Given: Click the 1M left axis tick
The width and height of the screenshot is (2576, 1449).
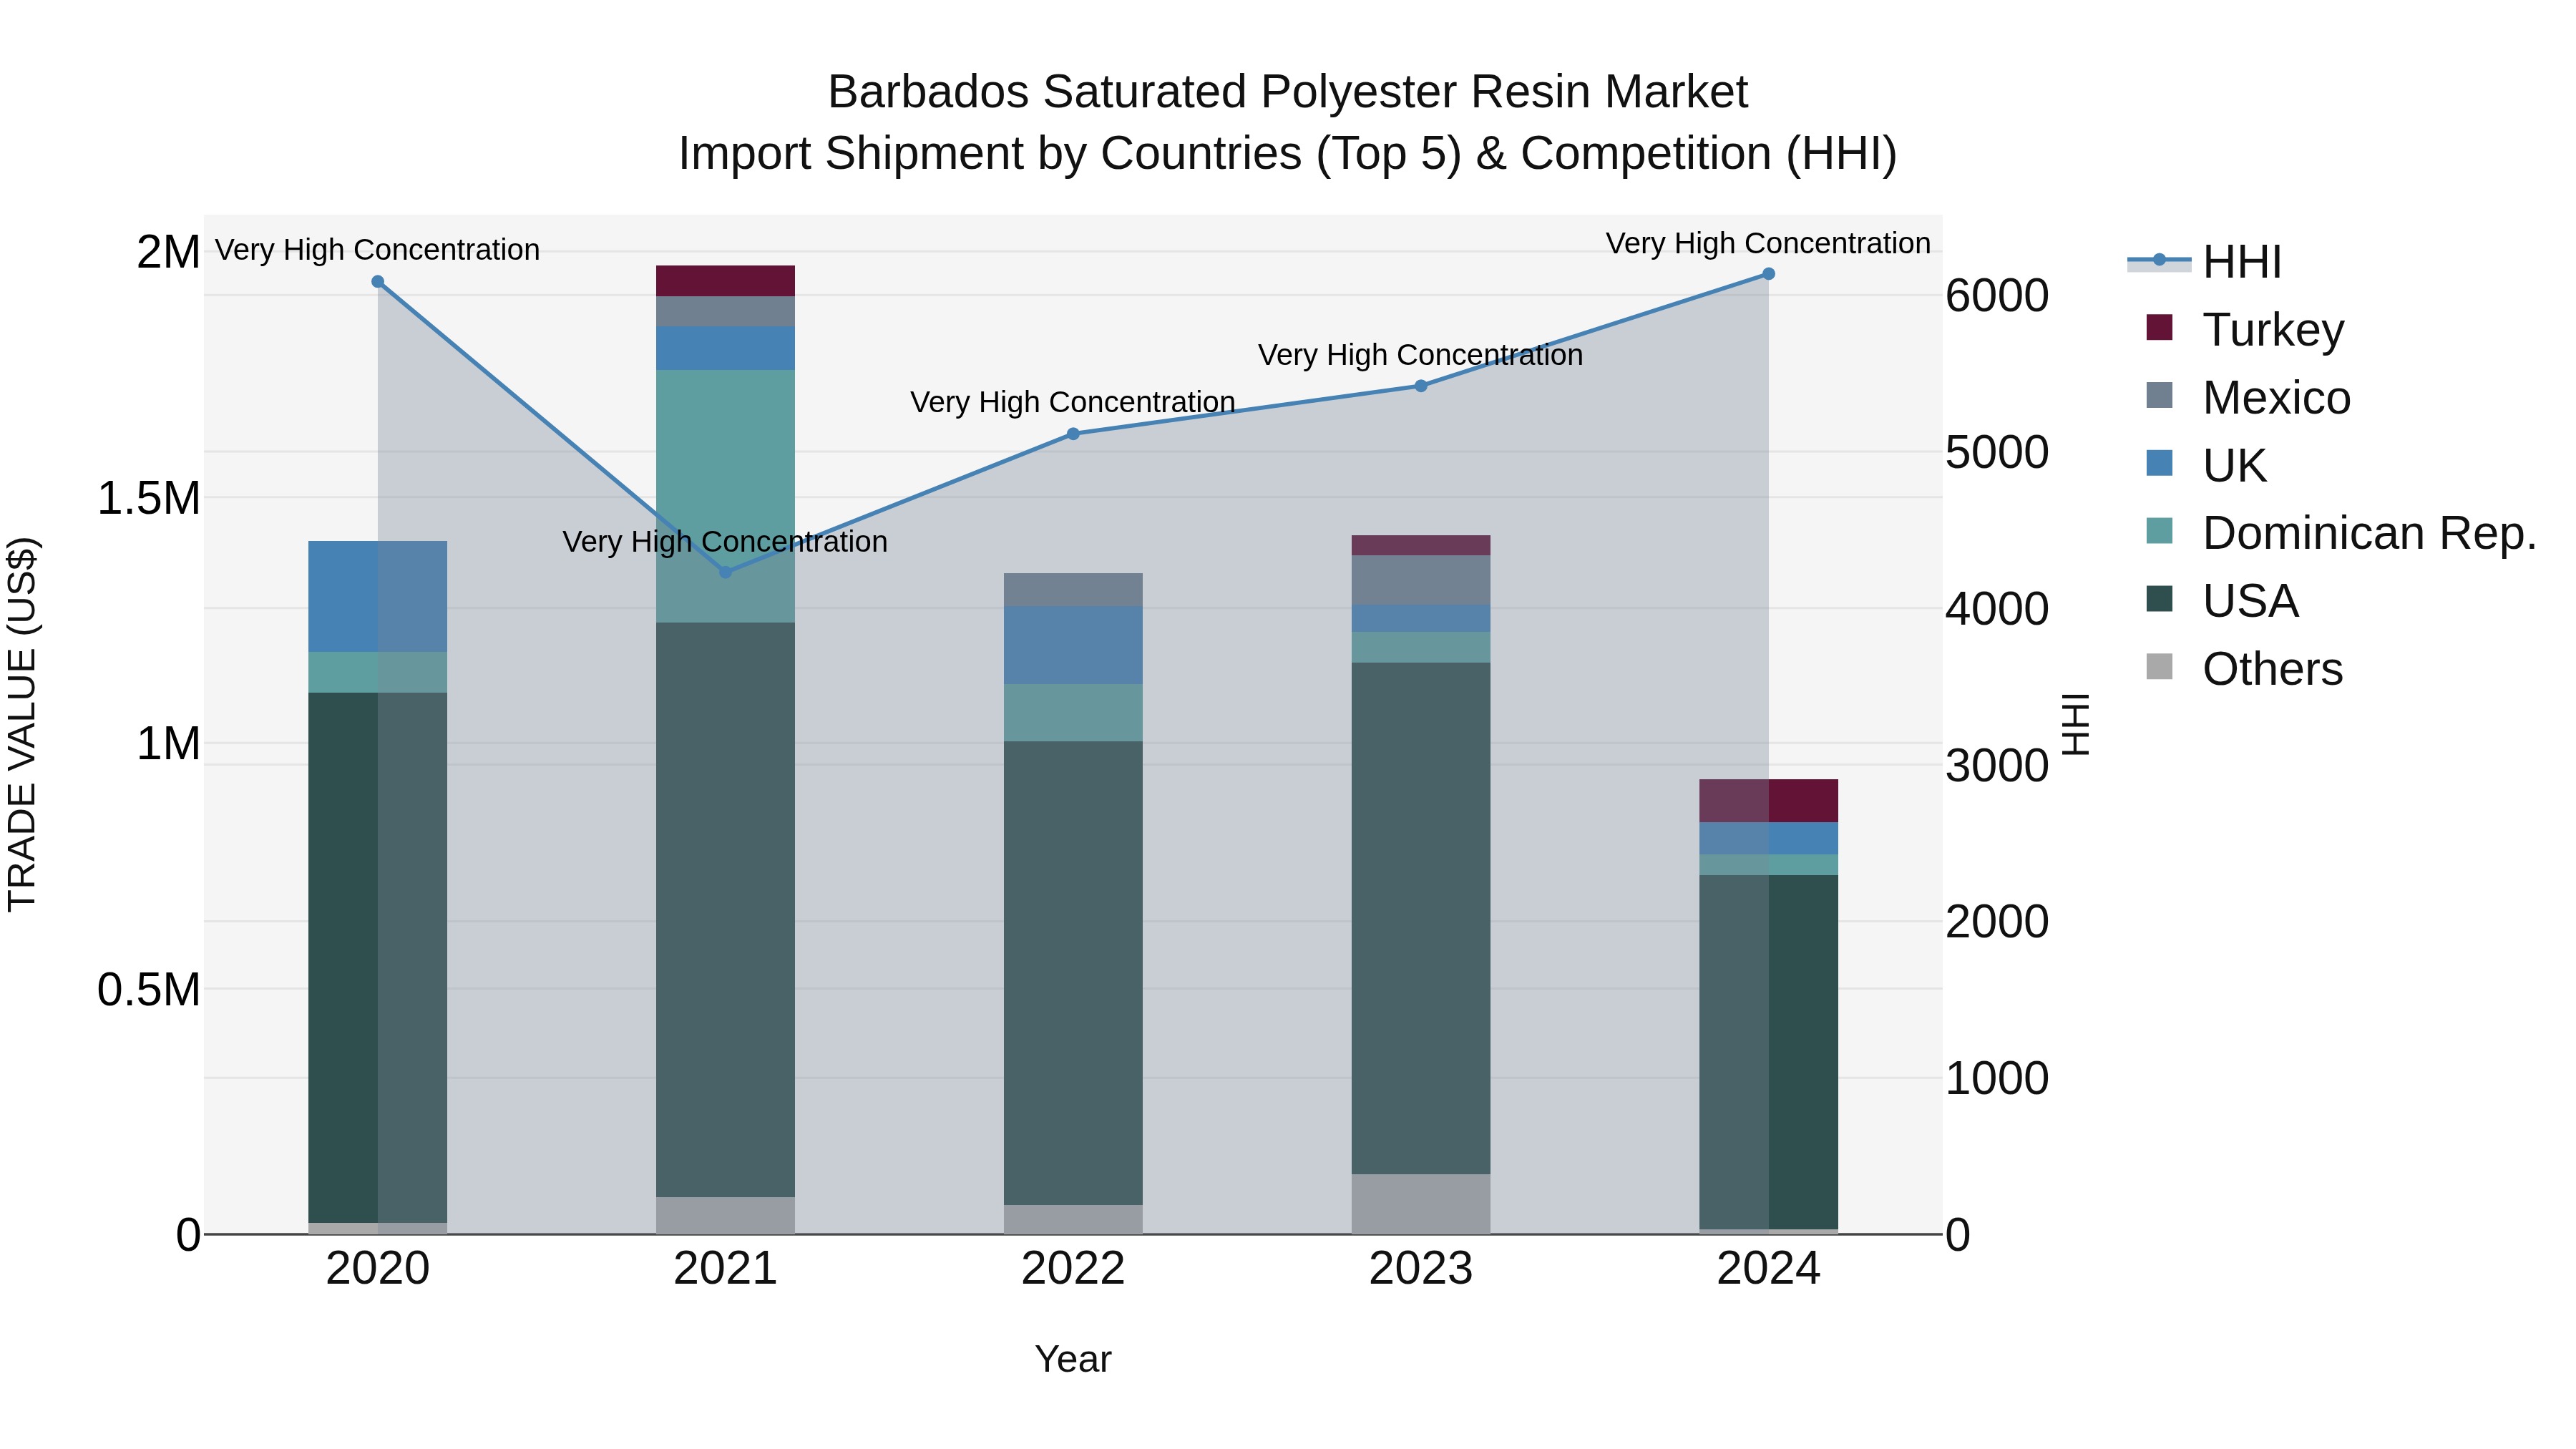Looking at the screenshot, I should pos(168,744).
